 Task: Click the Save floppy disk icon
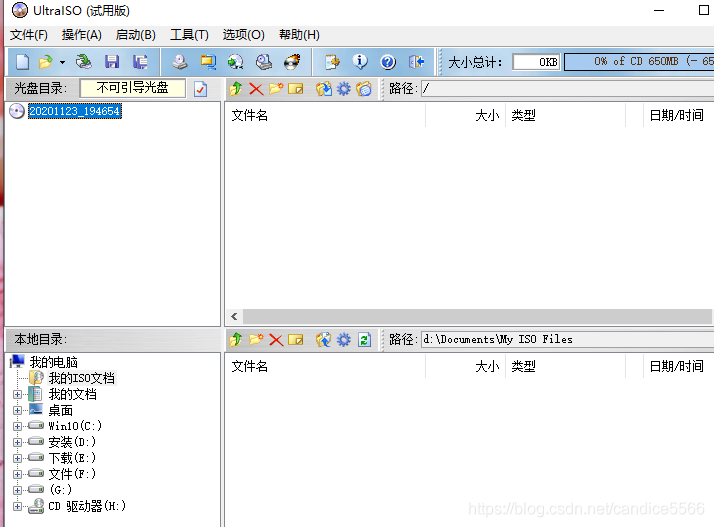pyautogui.click(x=112, y=62)
